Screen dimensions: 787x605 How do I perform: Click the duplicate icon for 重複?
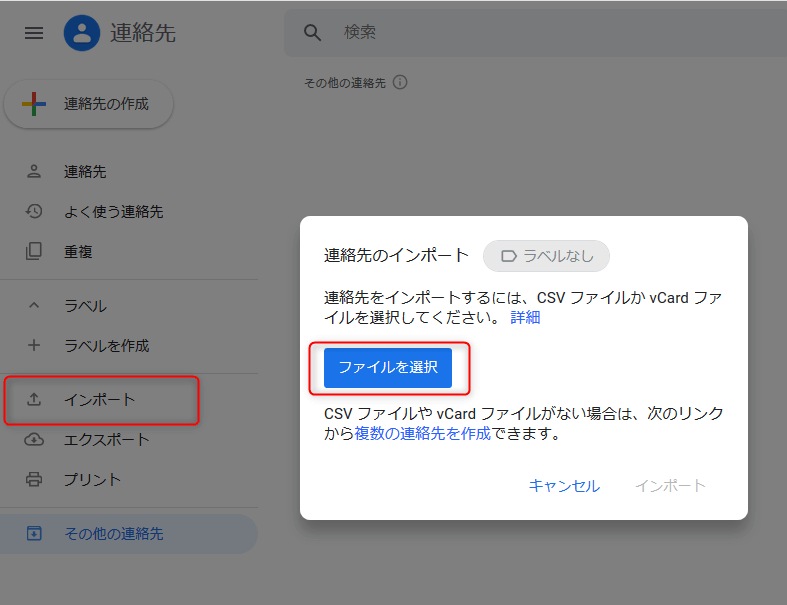click(34, 252)
